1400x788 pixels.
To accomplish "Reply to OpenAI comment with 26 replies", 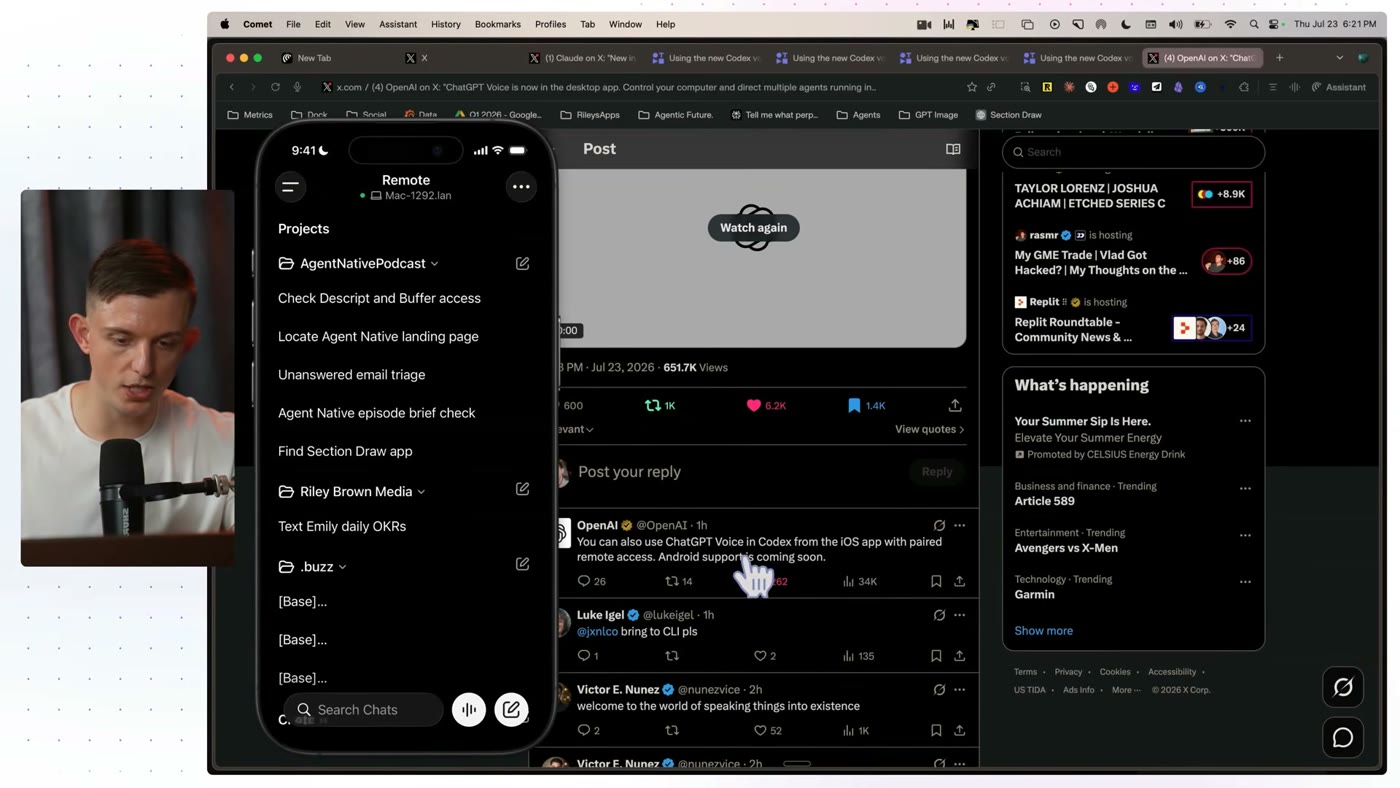I will pos(591,581).
